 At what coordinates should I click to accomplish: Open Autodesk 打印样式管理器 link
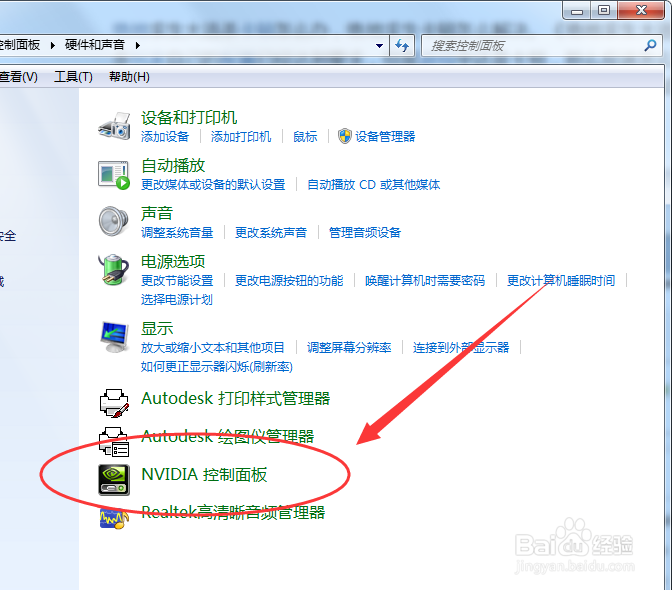[x=236, y=398]
